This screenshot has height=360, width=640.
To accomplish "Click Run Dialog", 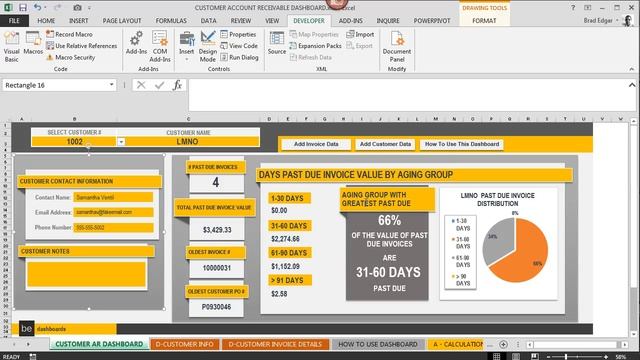I will pyautogui.click(x=240, y=58).
